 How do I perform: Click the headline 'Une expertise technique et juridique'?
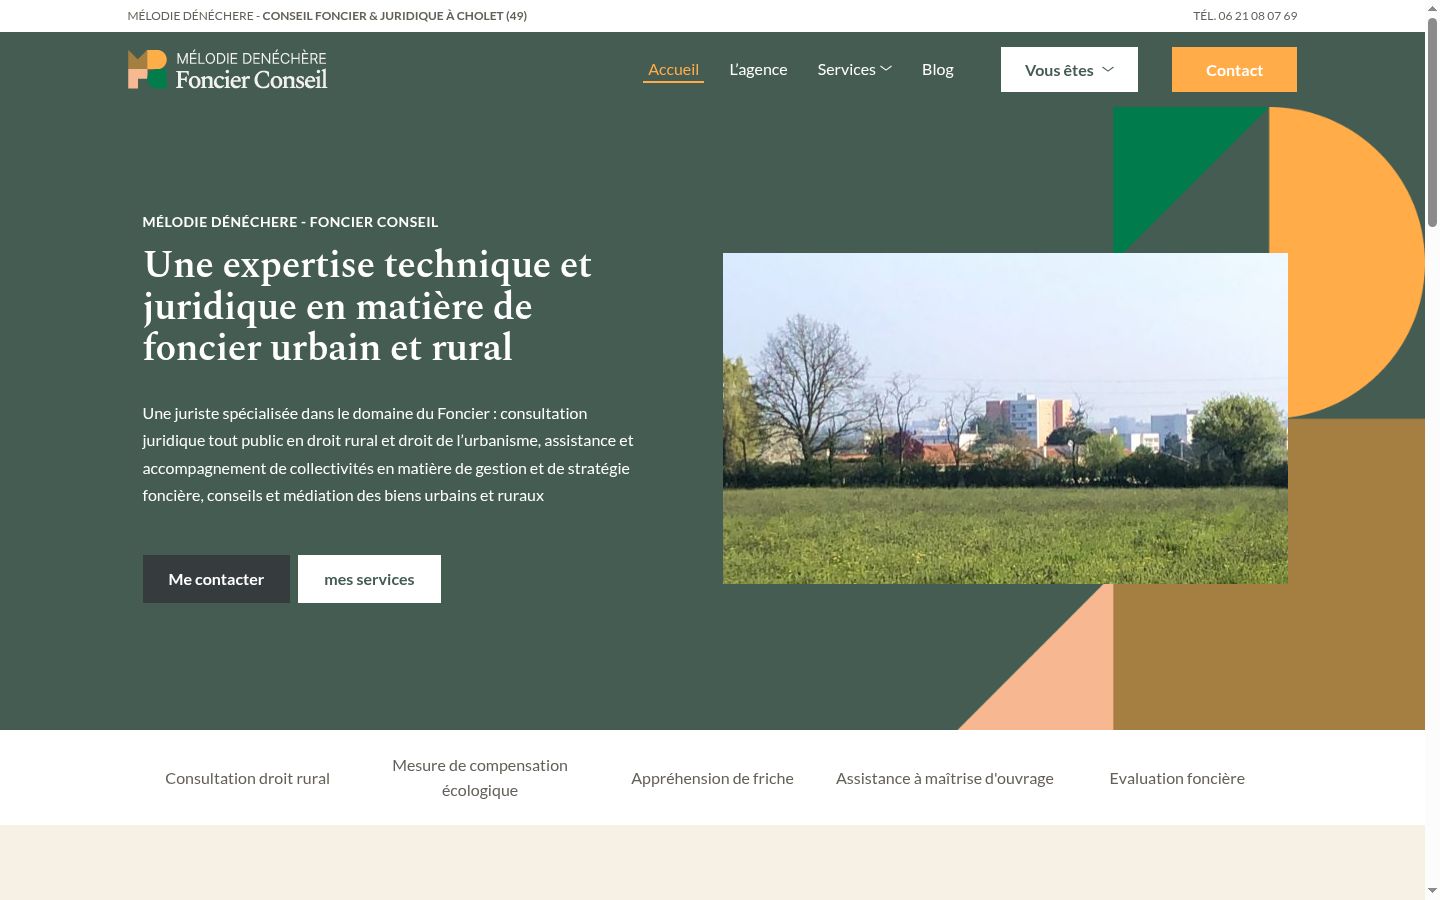tap(368, 306)
